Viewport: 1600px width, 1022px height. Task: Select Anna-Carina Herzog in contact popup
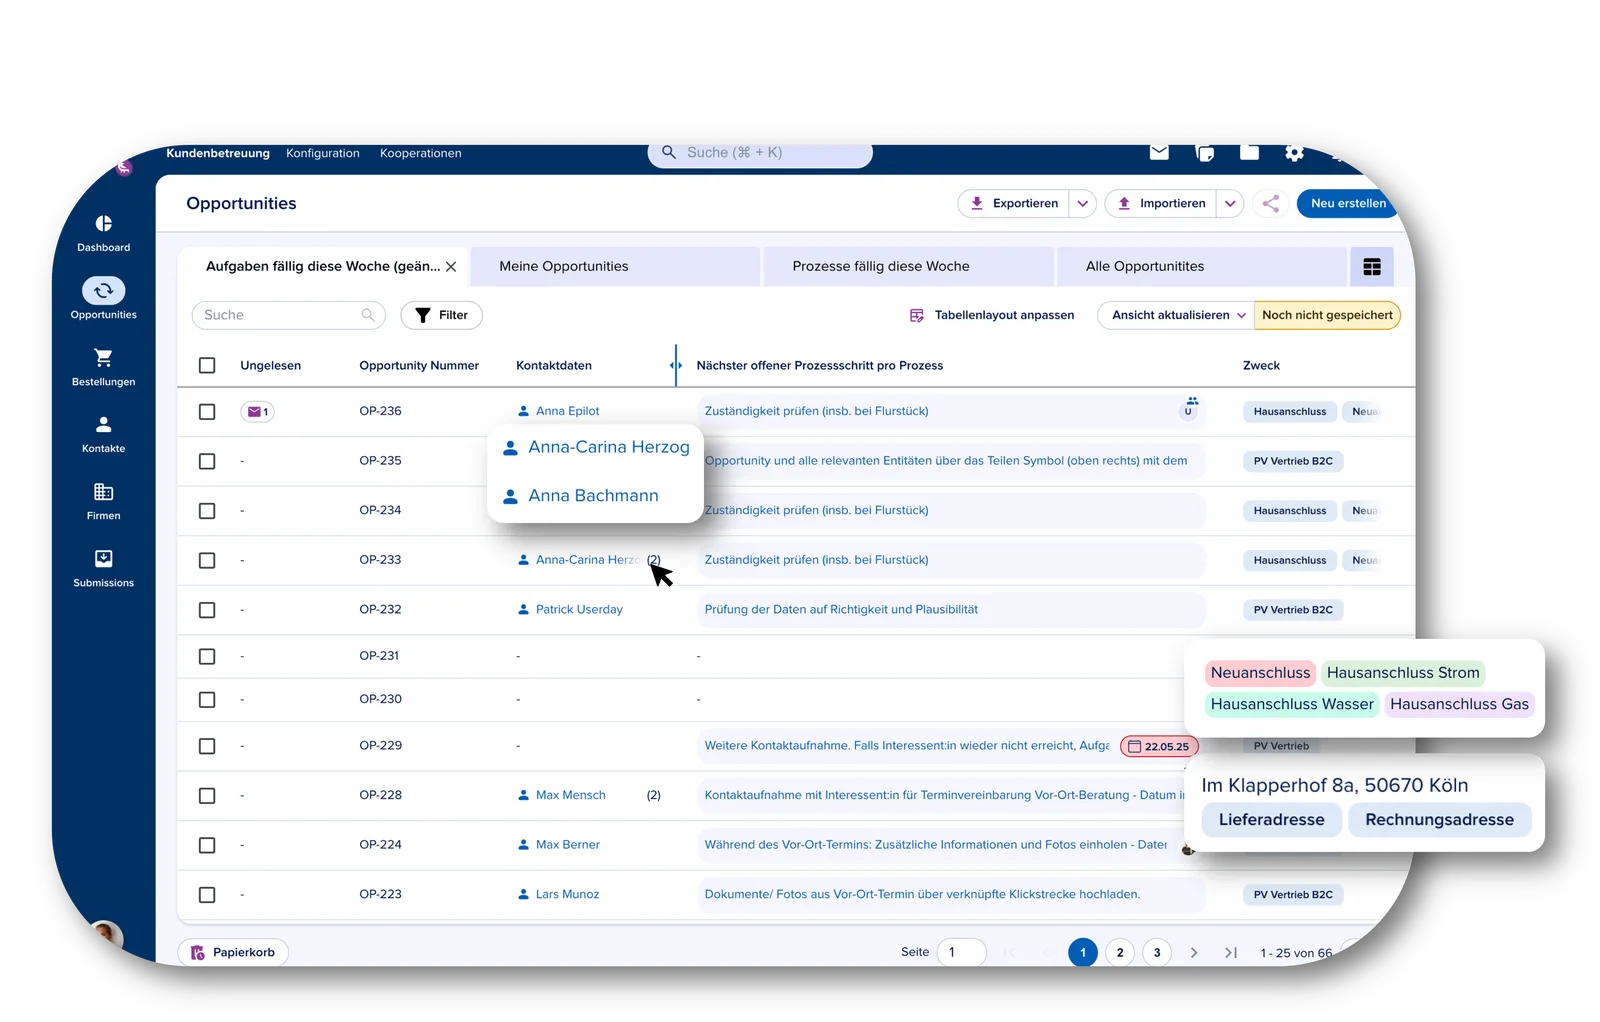coord(596,448)
